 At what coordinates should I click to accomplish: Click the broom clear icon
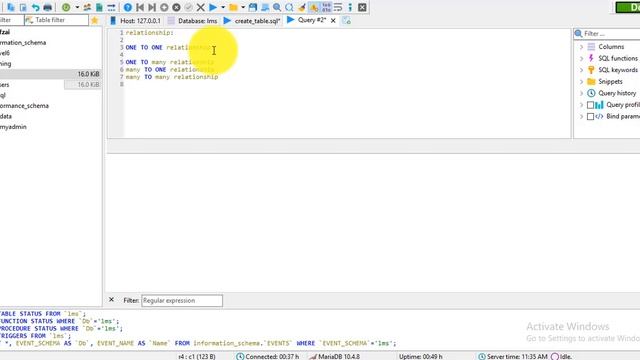[x=302, y=7]
